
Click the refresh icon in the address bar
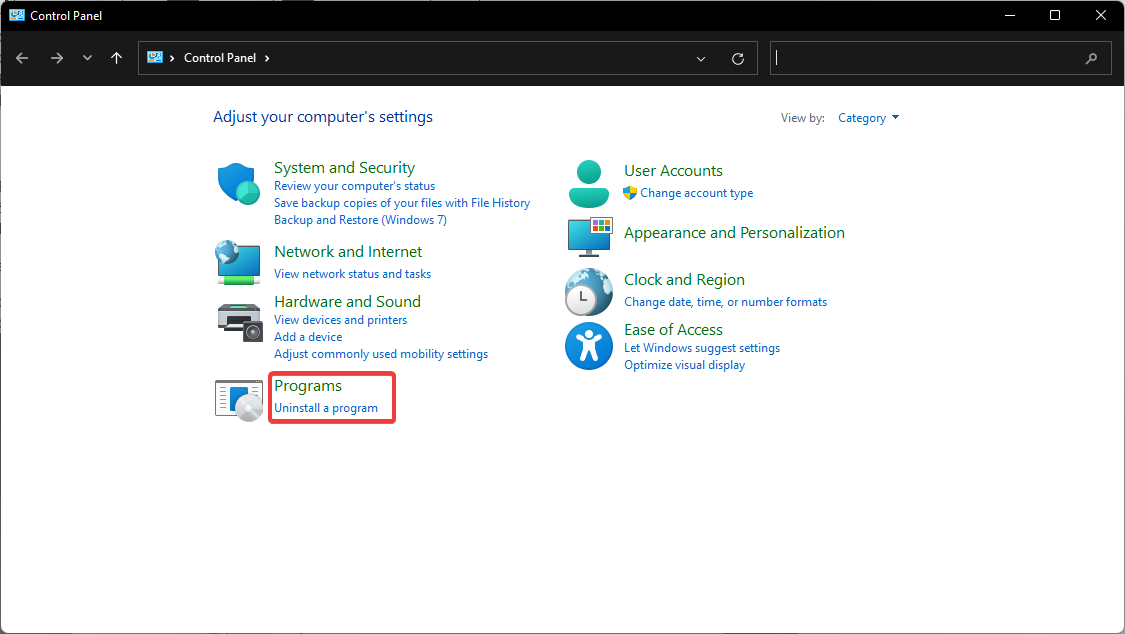tap(738, 57)
